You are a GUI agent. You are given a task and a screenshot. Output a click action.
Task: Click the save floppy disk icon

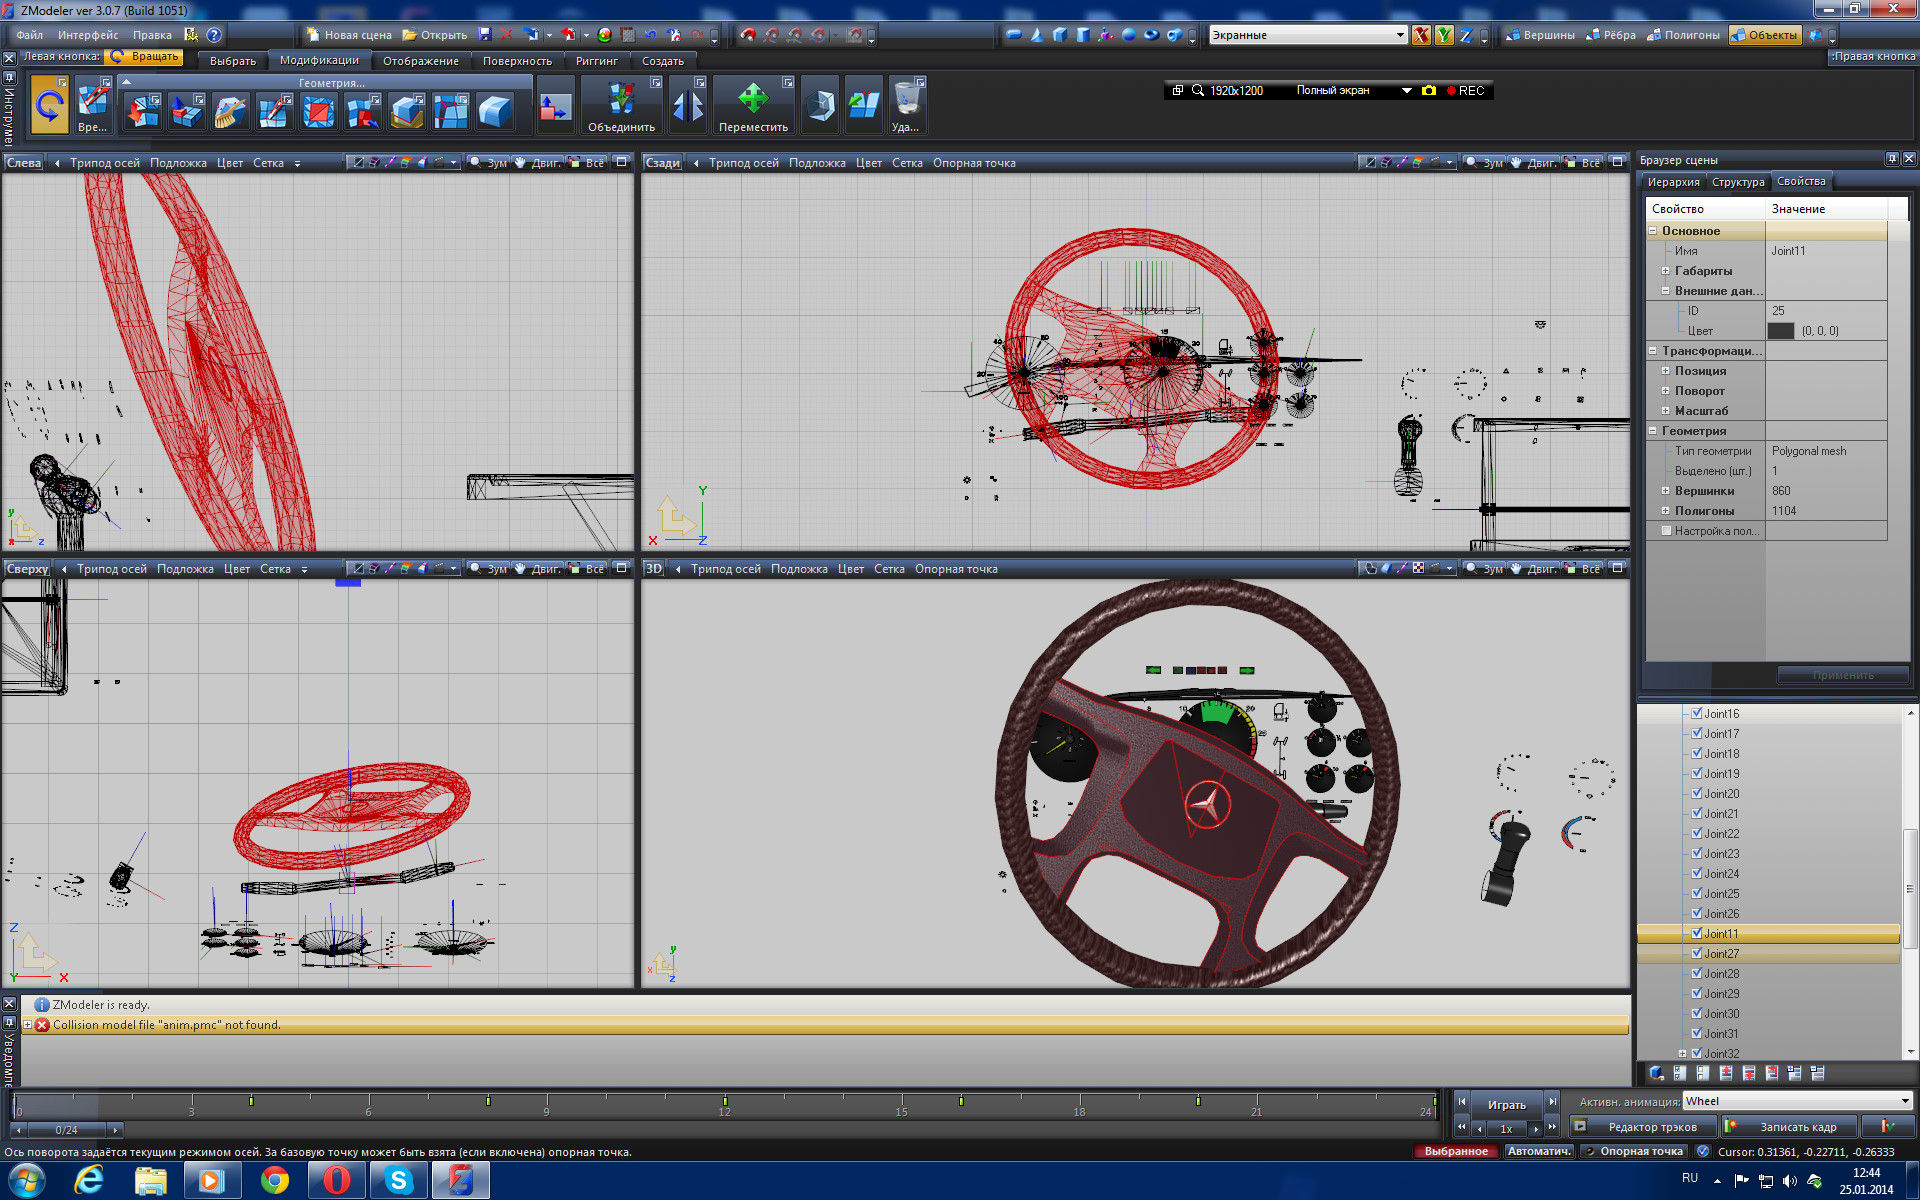click(485, 35)
